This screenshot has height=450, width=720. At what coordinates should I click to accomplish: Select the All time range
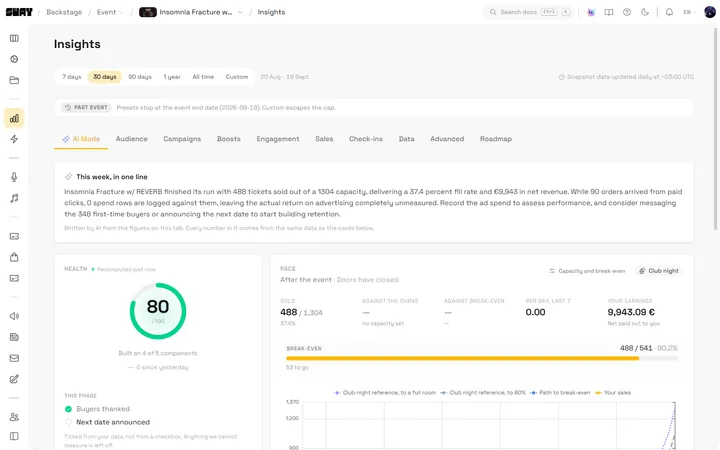203,77
